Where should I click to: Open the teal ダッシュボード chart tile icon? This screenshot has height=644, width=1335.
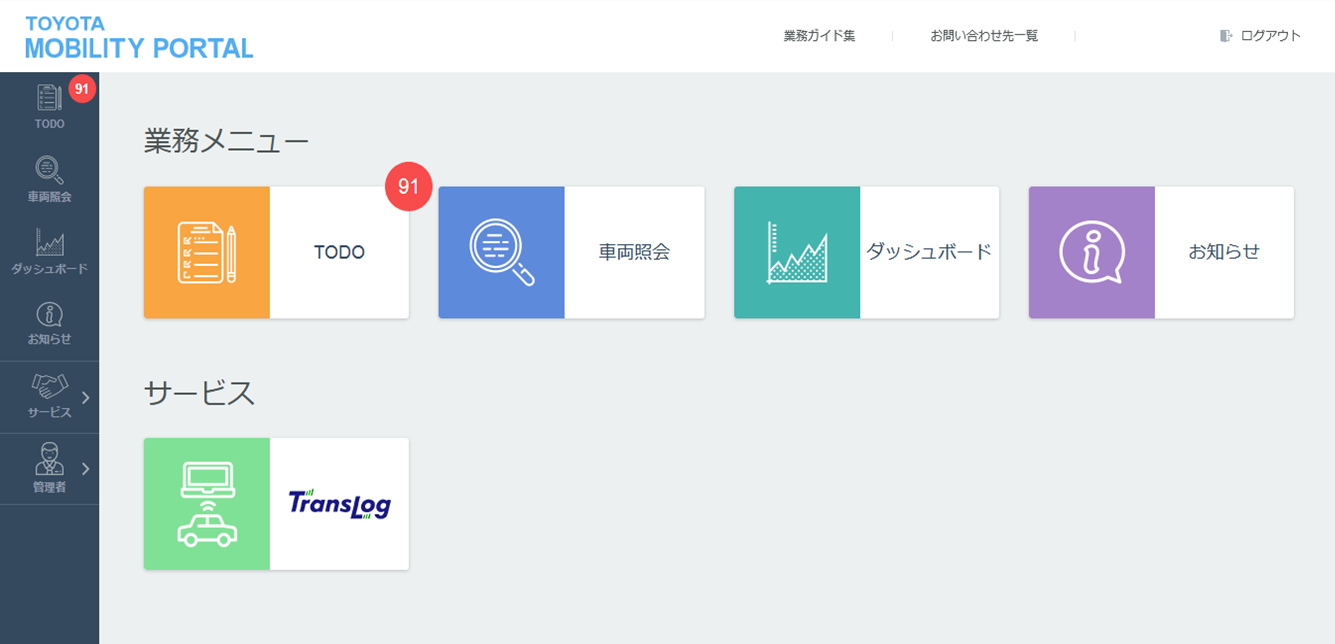click(x=797, y=253)
